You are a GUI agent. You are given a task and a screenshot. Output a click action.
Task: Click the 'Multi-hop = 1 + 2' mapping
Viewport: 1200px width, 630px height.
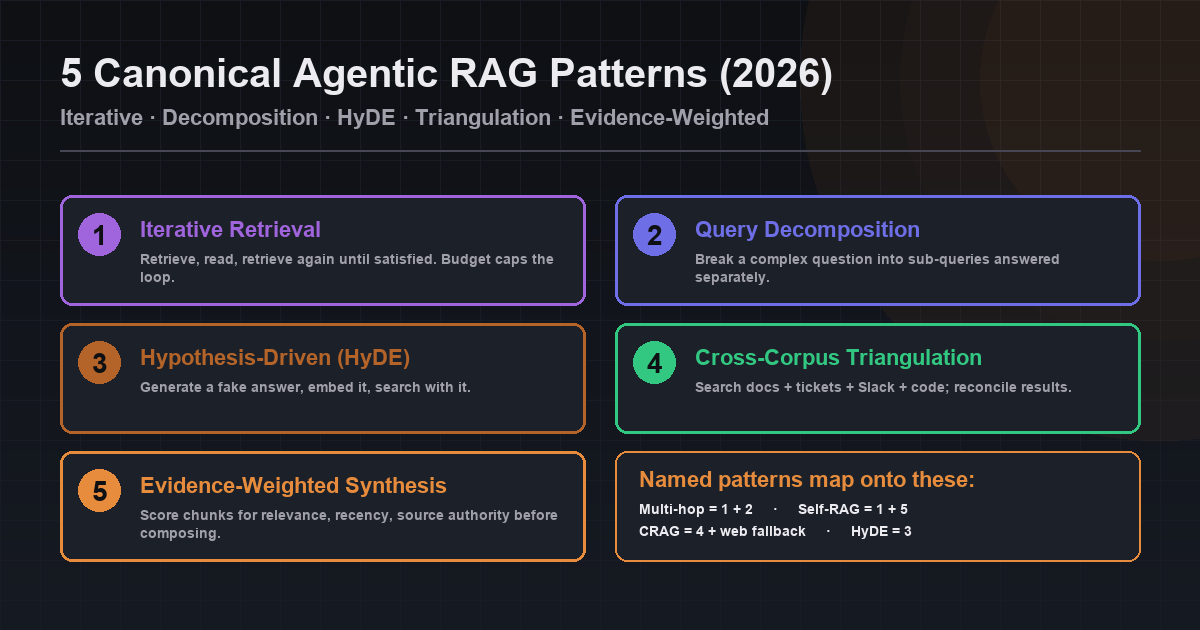[x=695, y=509]
